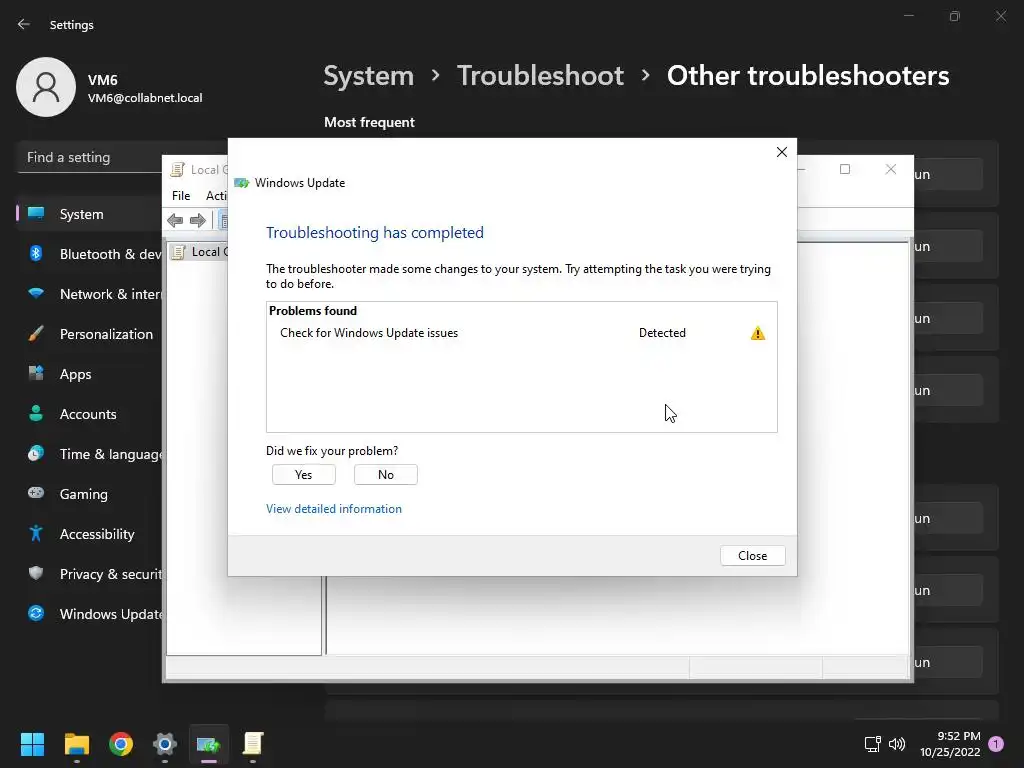Click the yellow warning icon next to Detected
The height and width of the screenshot is (768, 1024).
pyautogui.click(x=758, y=334)
